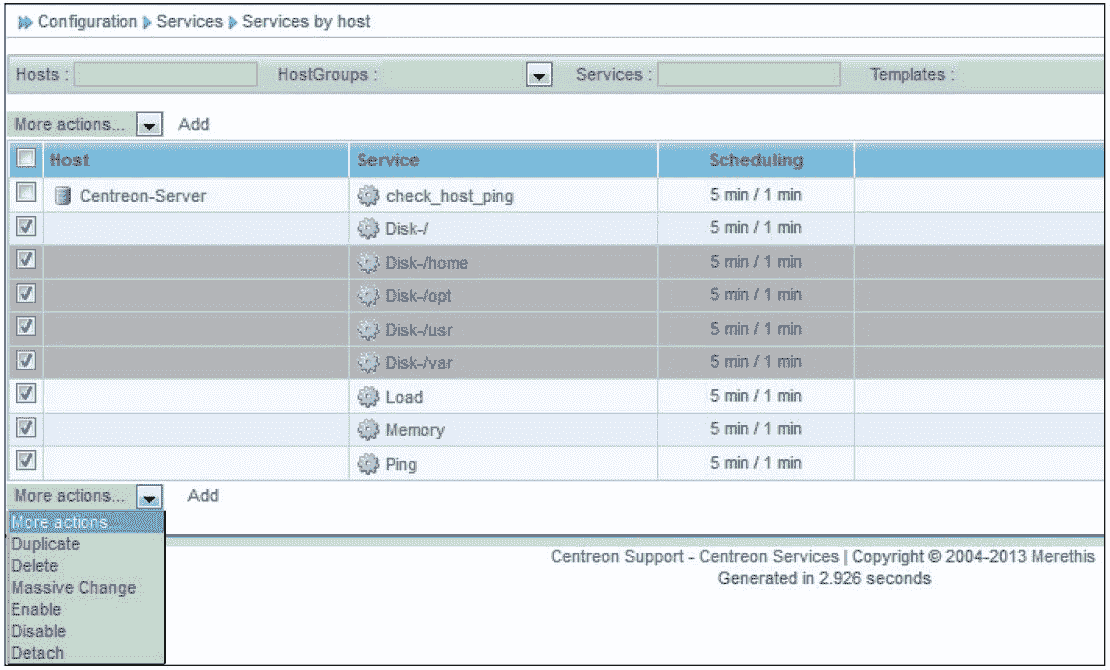The height and width of the screenshot is (670, 1110).
Task: Click the gear icon next to Disk-/opt
Action: [x=368, y=296]
